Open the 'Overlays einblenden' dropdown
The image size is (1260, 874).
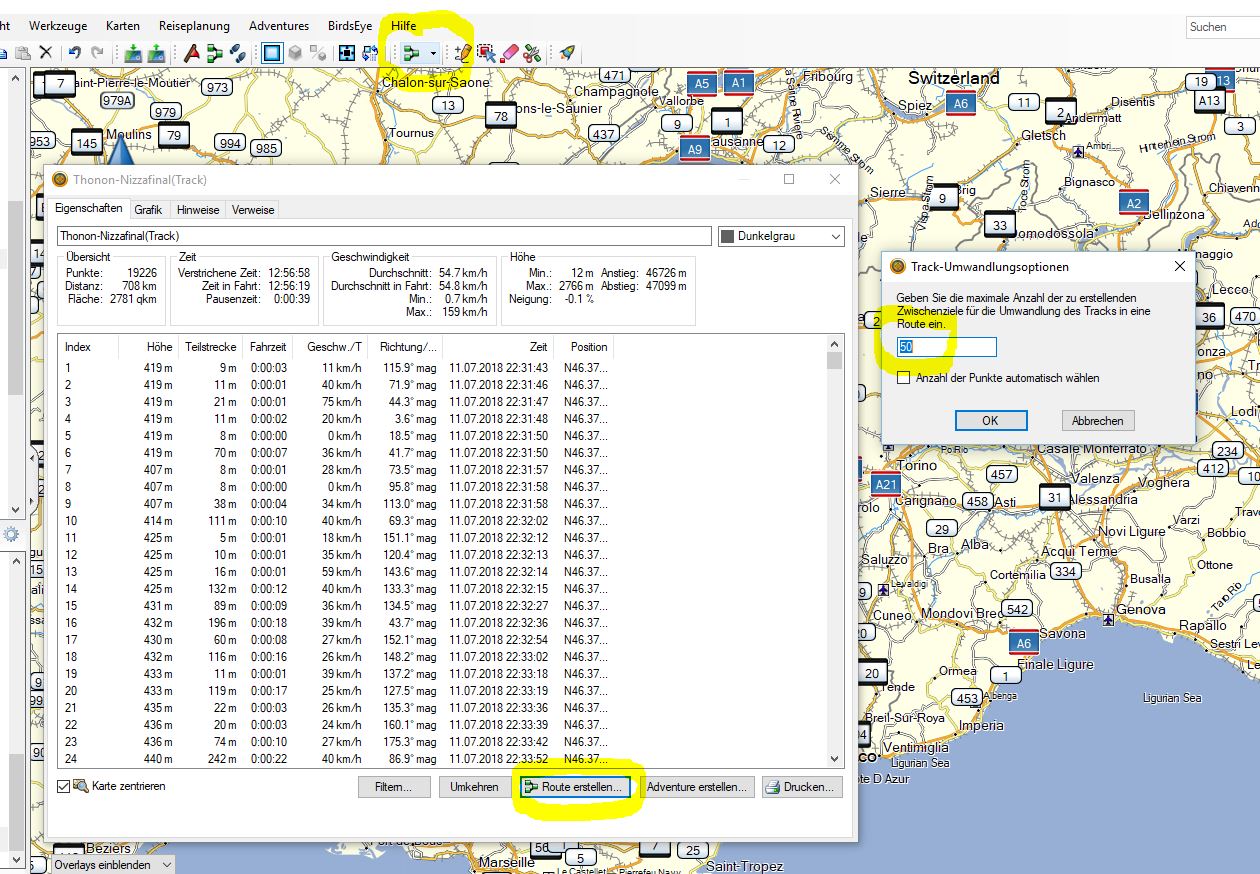(x=111, y=864)
